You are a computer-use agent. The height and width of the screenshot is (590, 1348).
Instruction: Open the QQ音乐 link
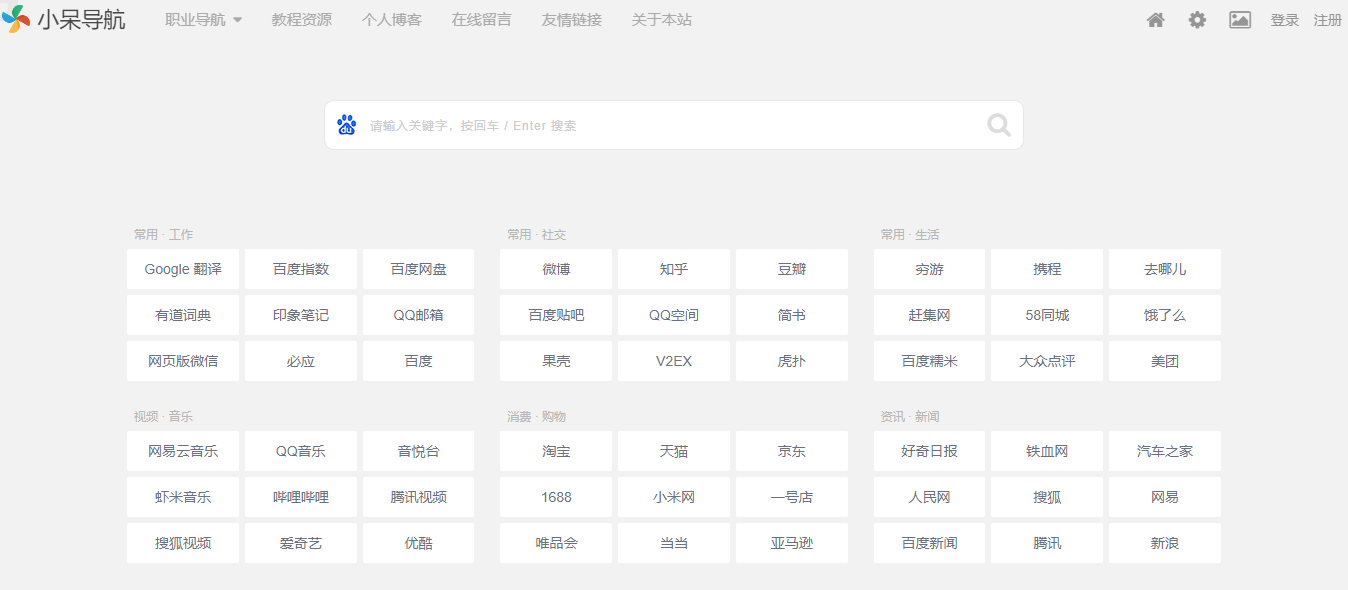[x=301, y=451]
